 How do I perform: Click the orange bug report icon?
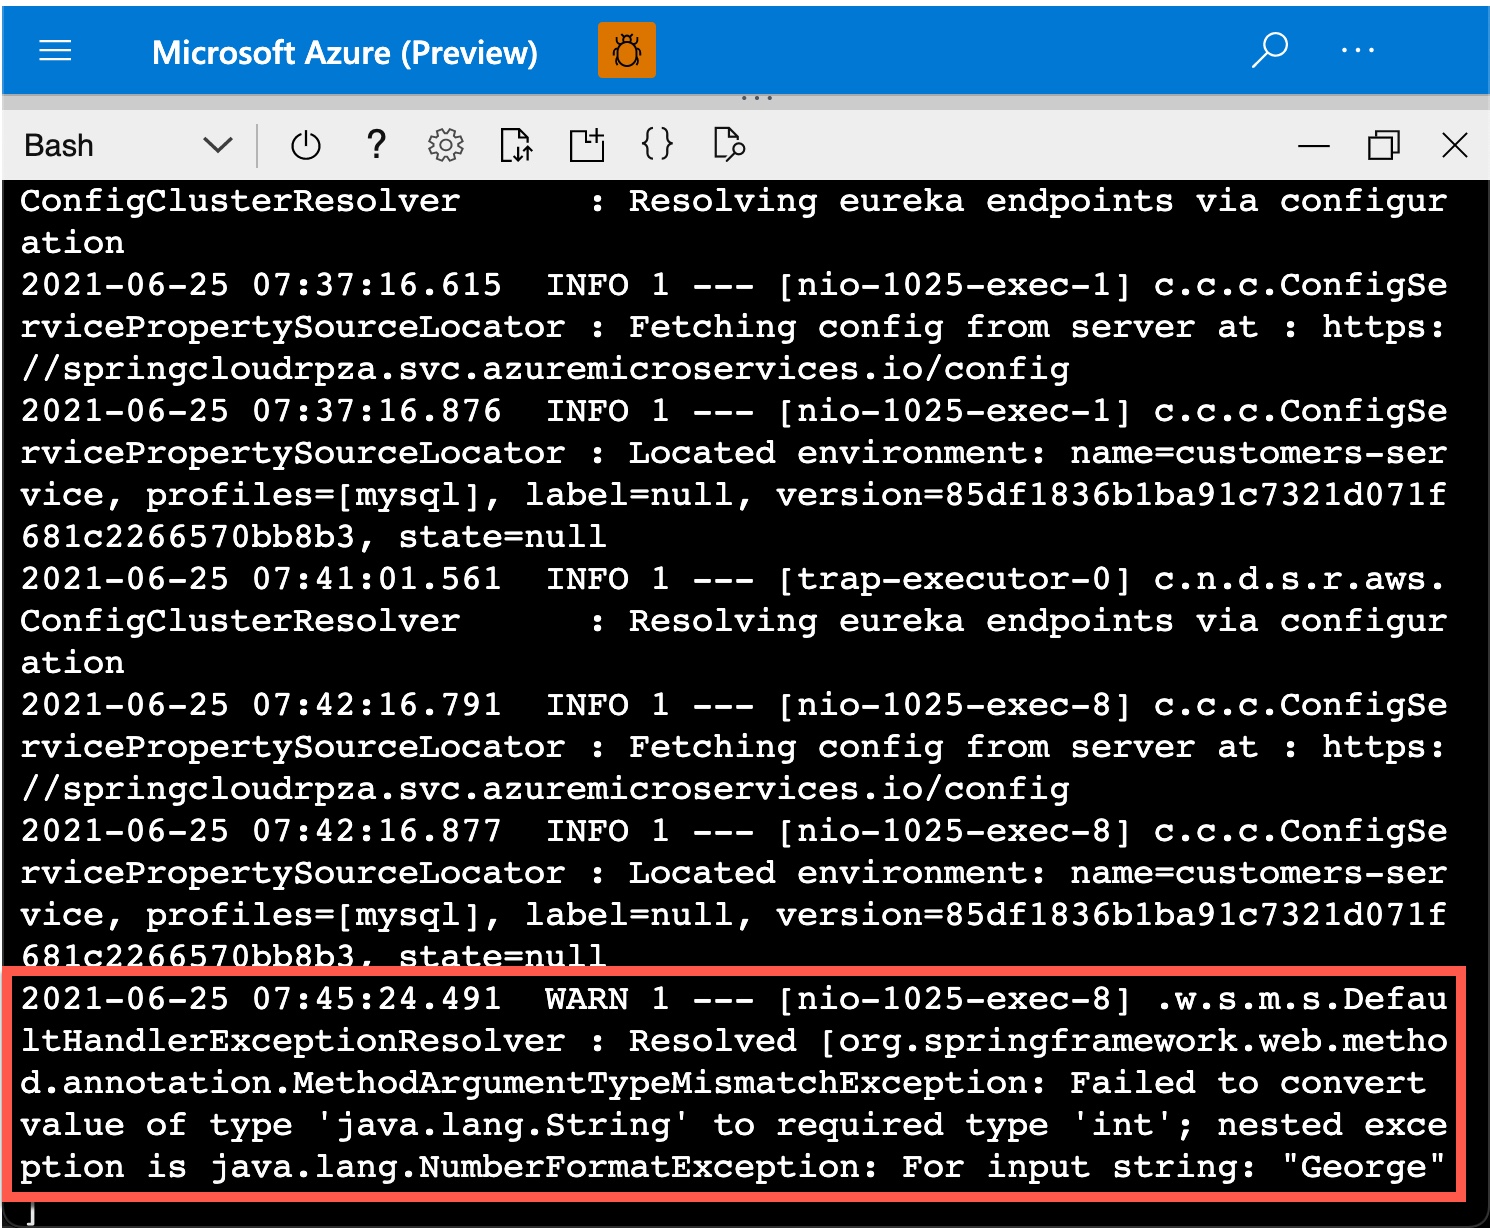tap(626, 51)
